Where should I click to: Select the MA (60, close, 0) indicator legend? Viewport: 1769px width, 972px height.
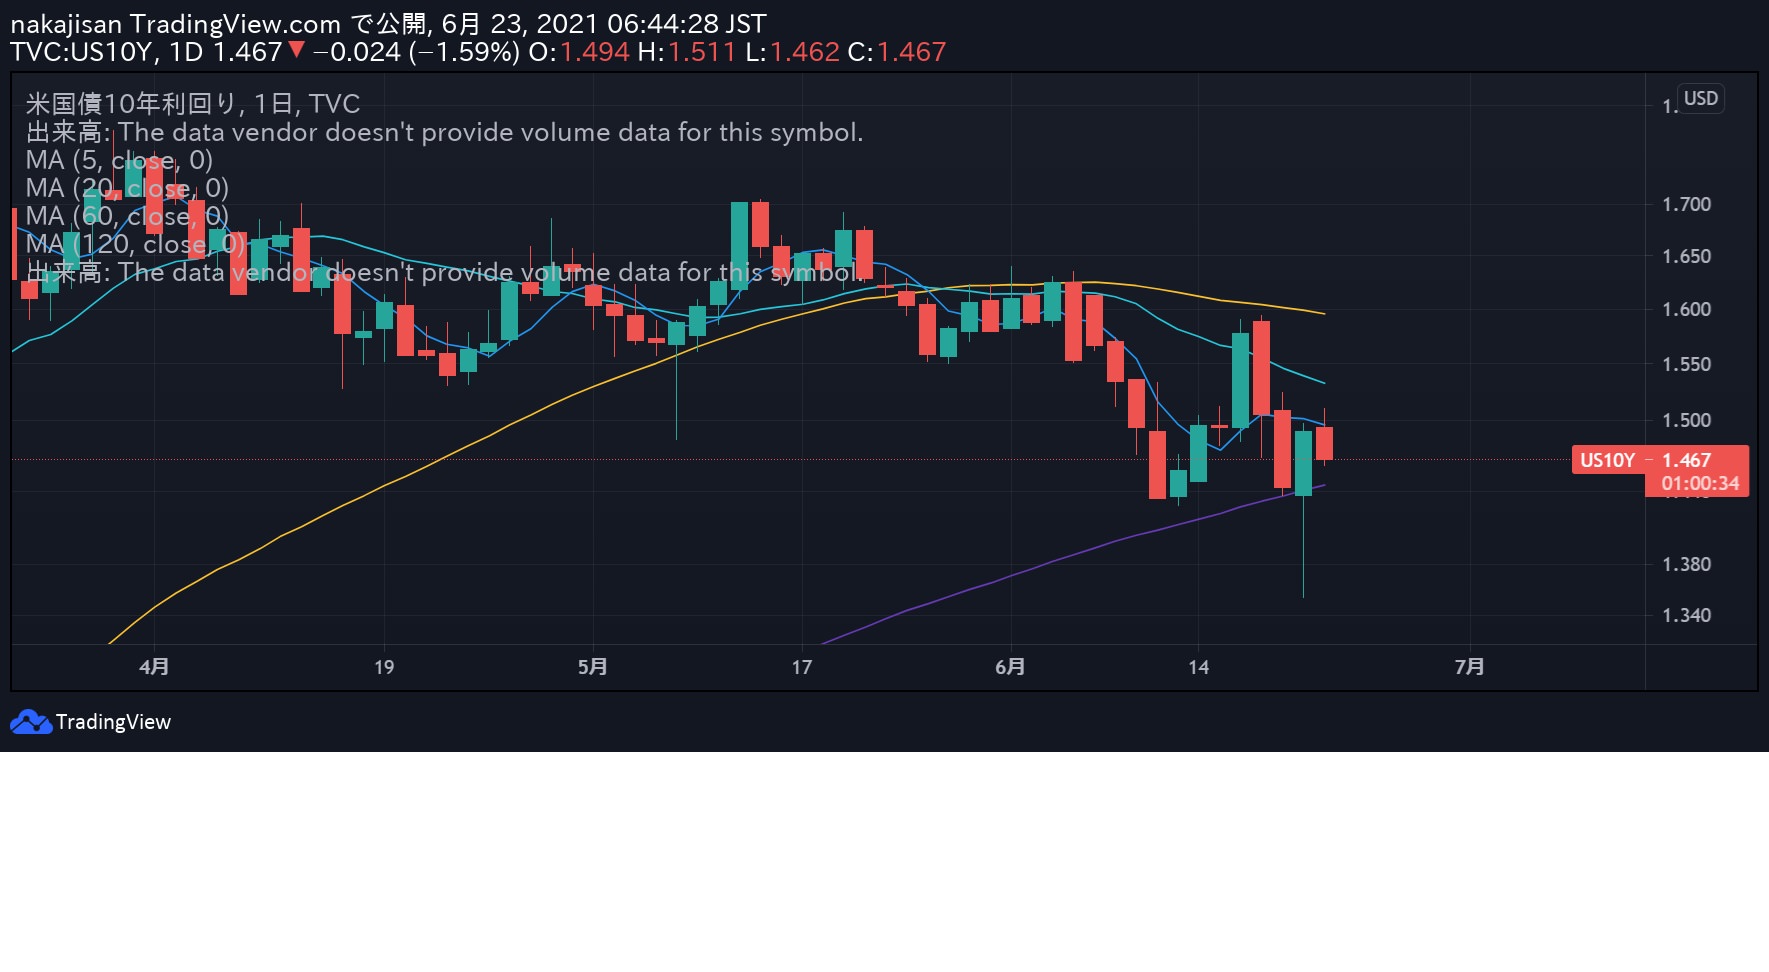tap(127, 216)
